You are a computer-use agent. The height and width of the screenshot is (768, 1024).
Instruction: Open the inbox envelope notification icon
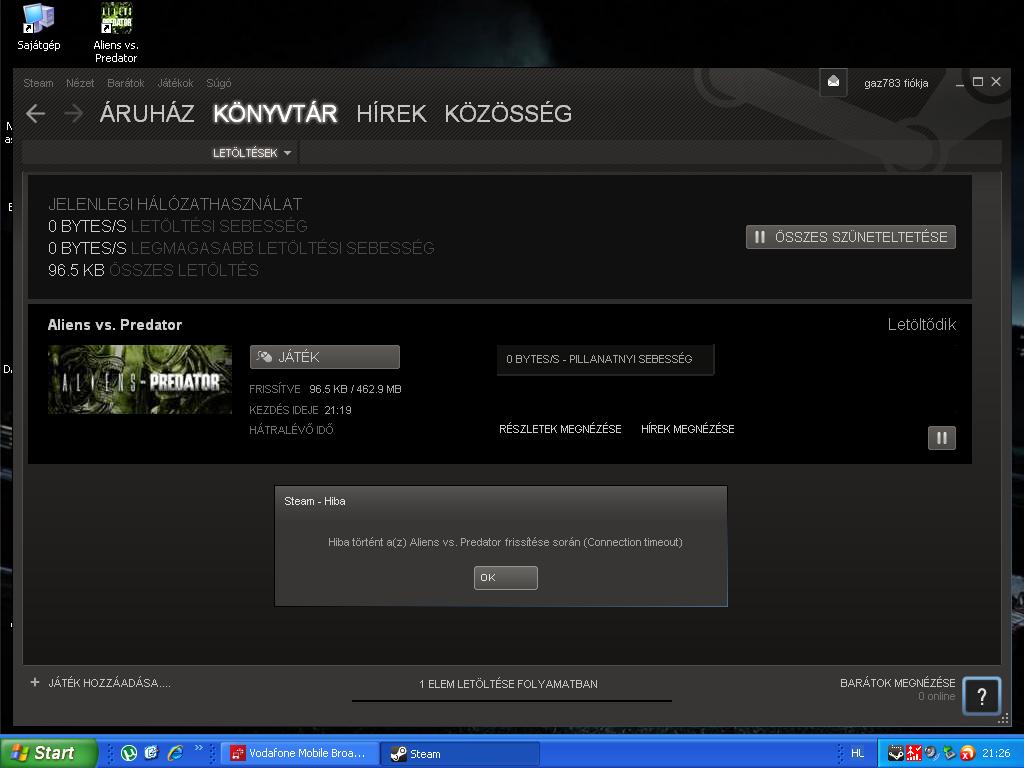pos(833,82)
